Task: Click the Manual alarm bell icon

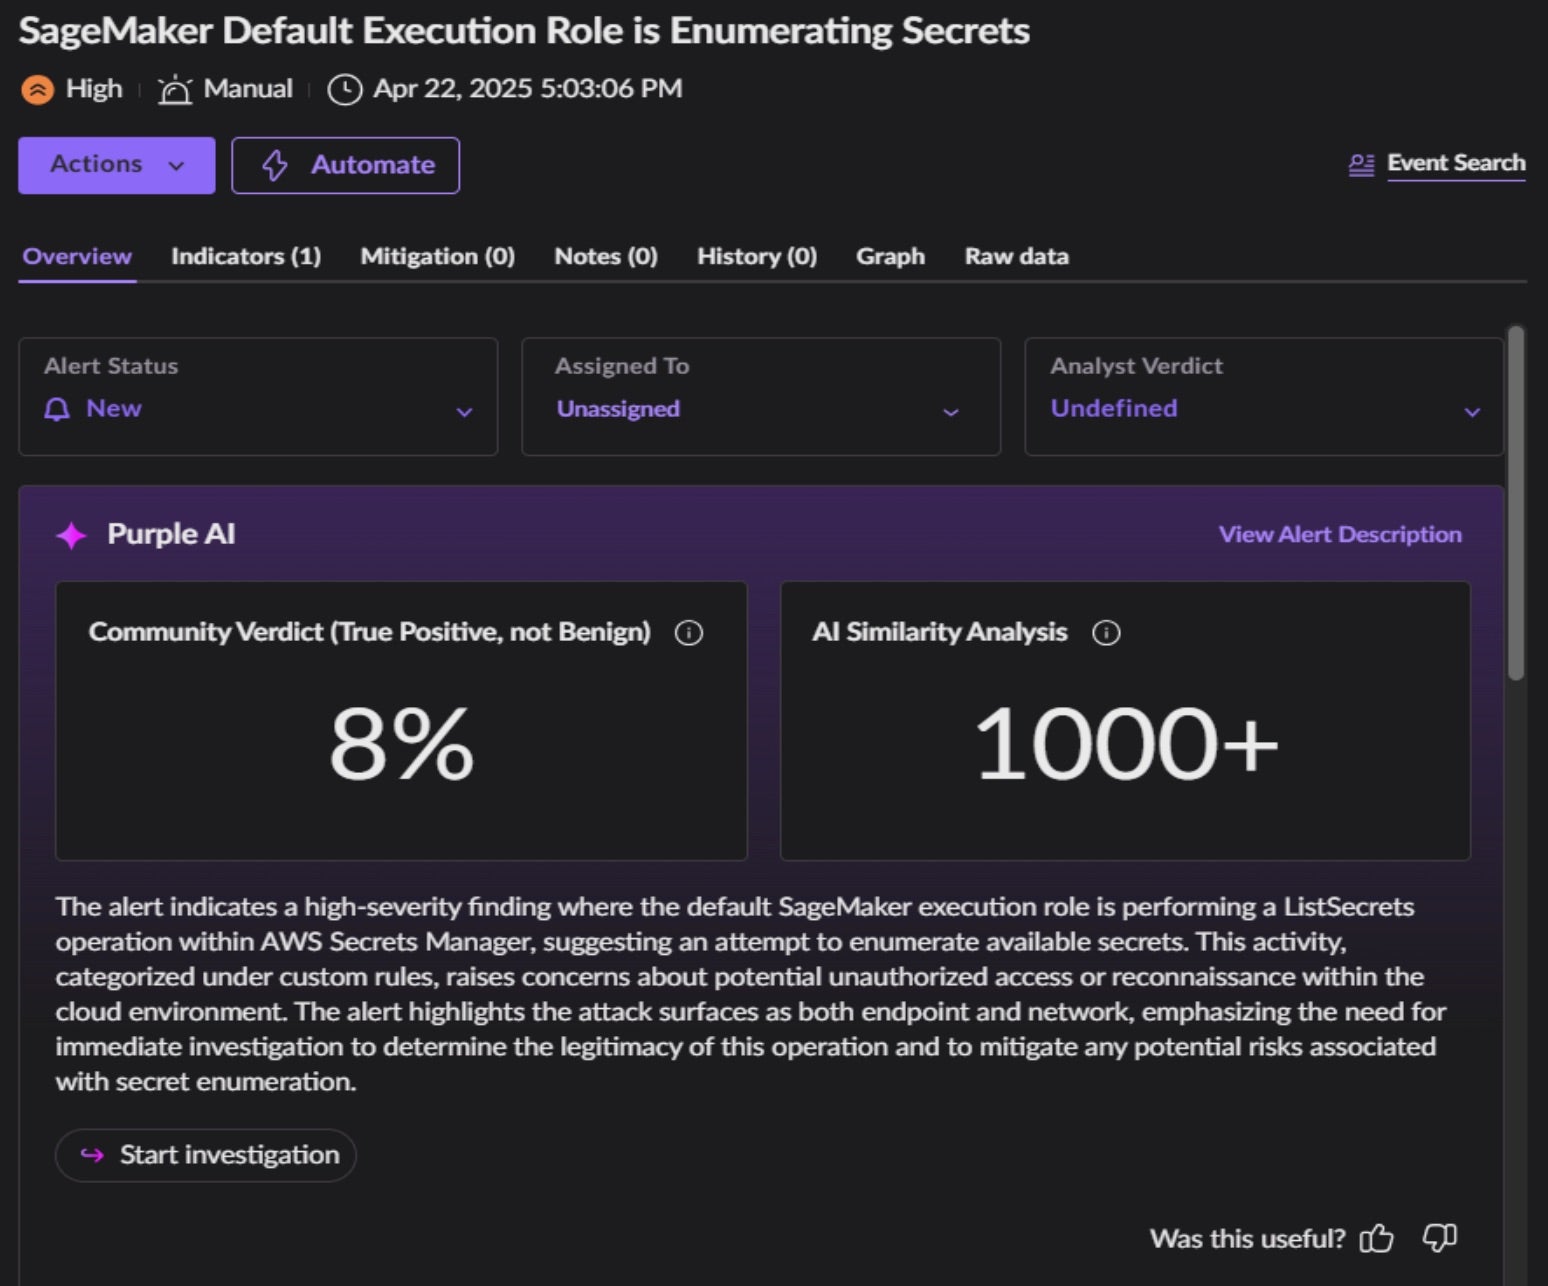Action: pos(175,90)
